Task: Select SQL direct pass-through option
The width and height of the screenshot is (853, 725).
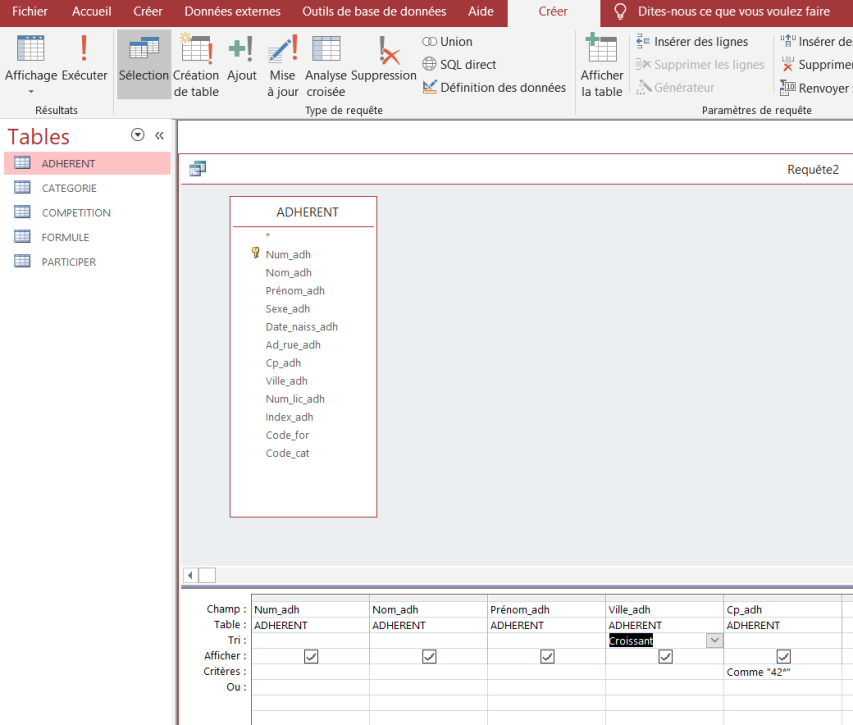Action: (459, 64)
